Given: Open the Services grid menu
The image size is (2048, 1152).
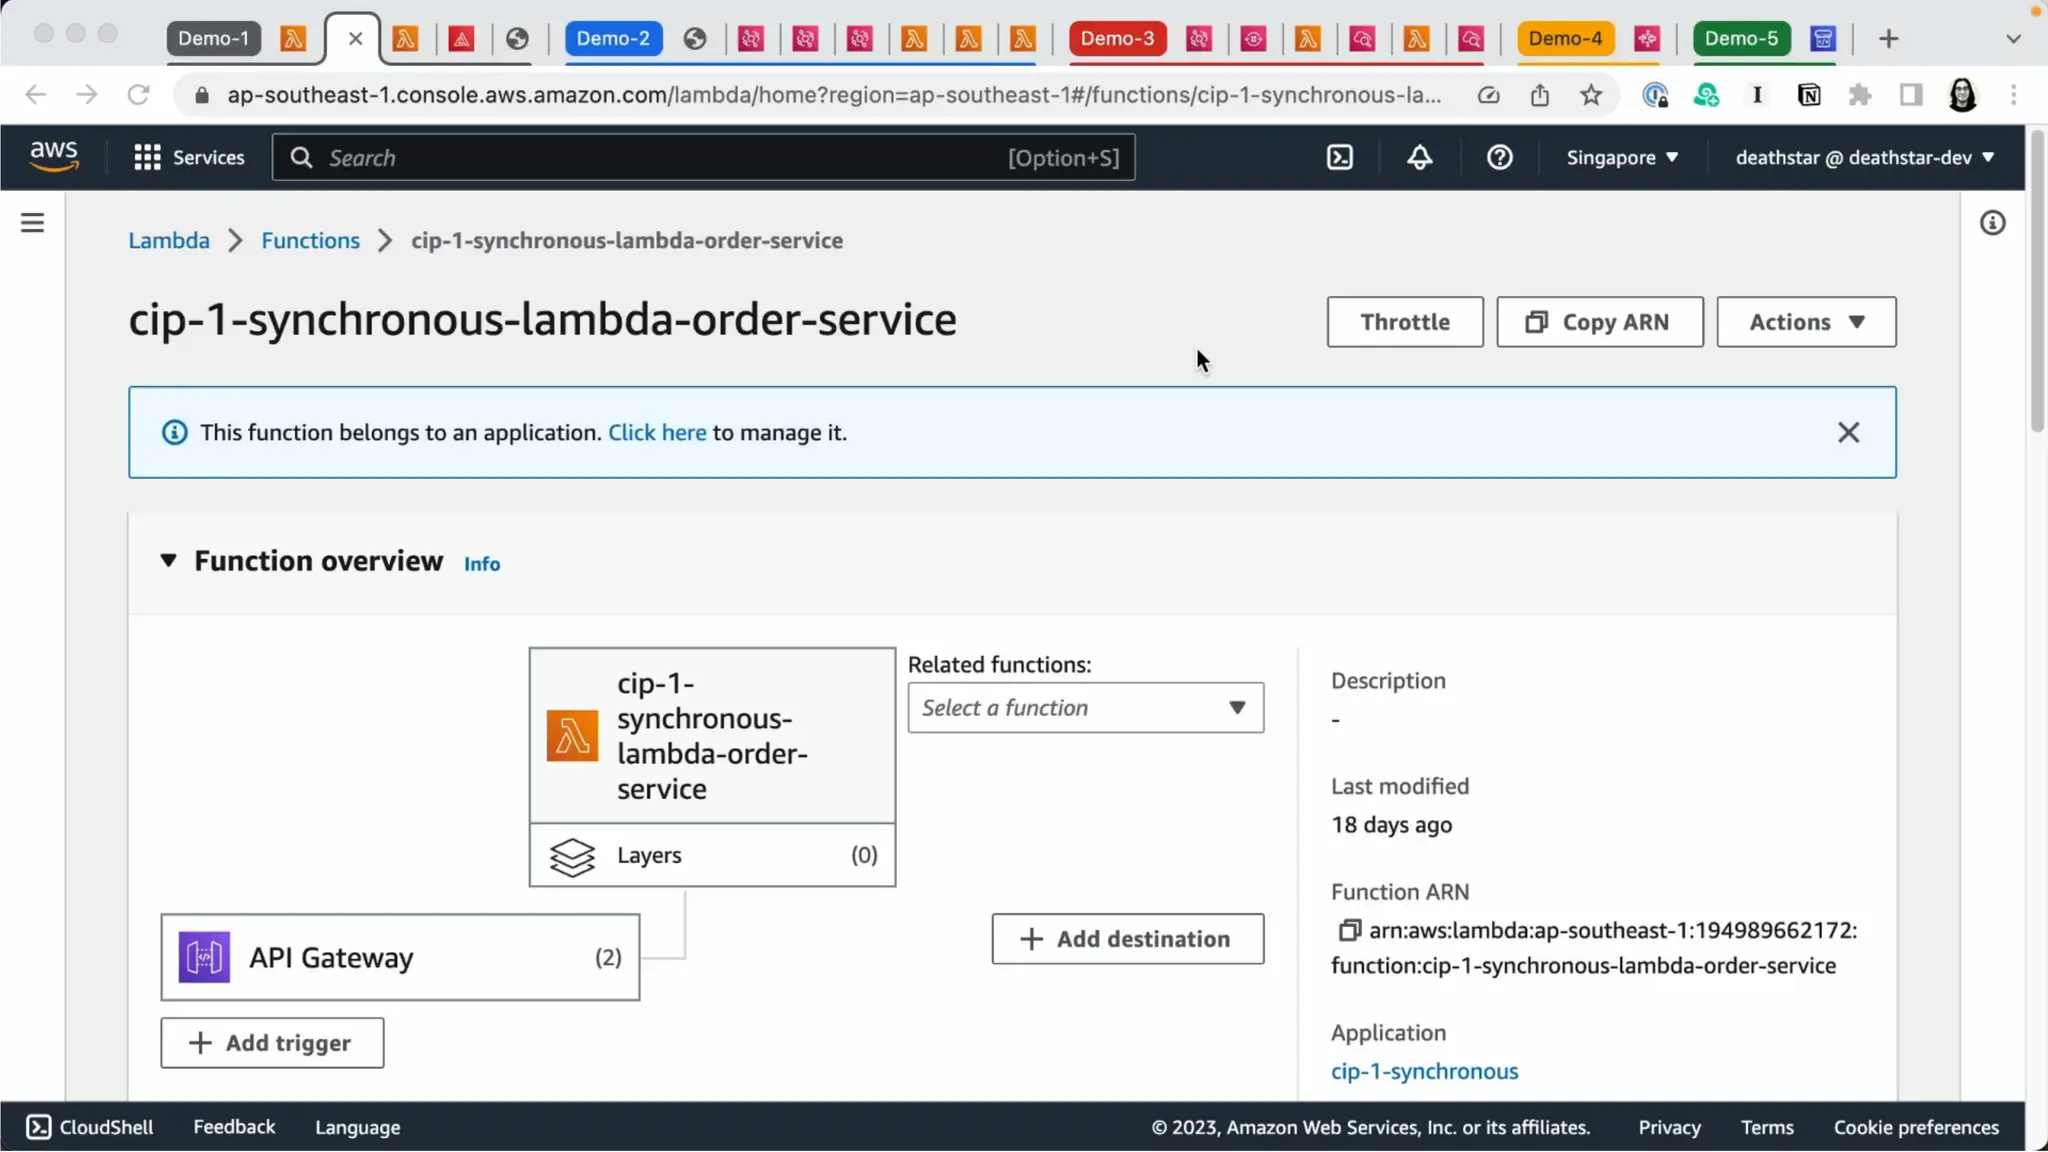Looking at the screenshot, I should coord(189,157).
